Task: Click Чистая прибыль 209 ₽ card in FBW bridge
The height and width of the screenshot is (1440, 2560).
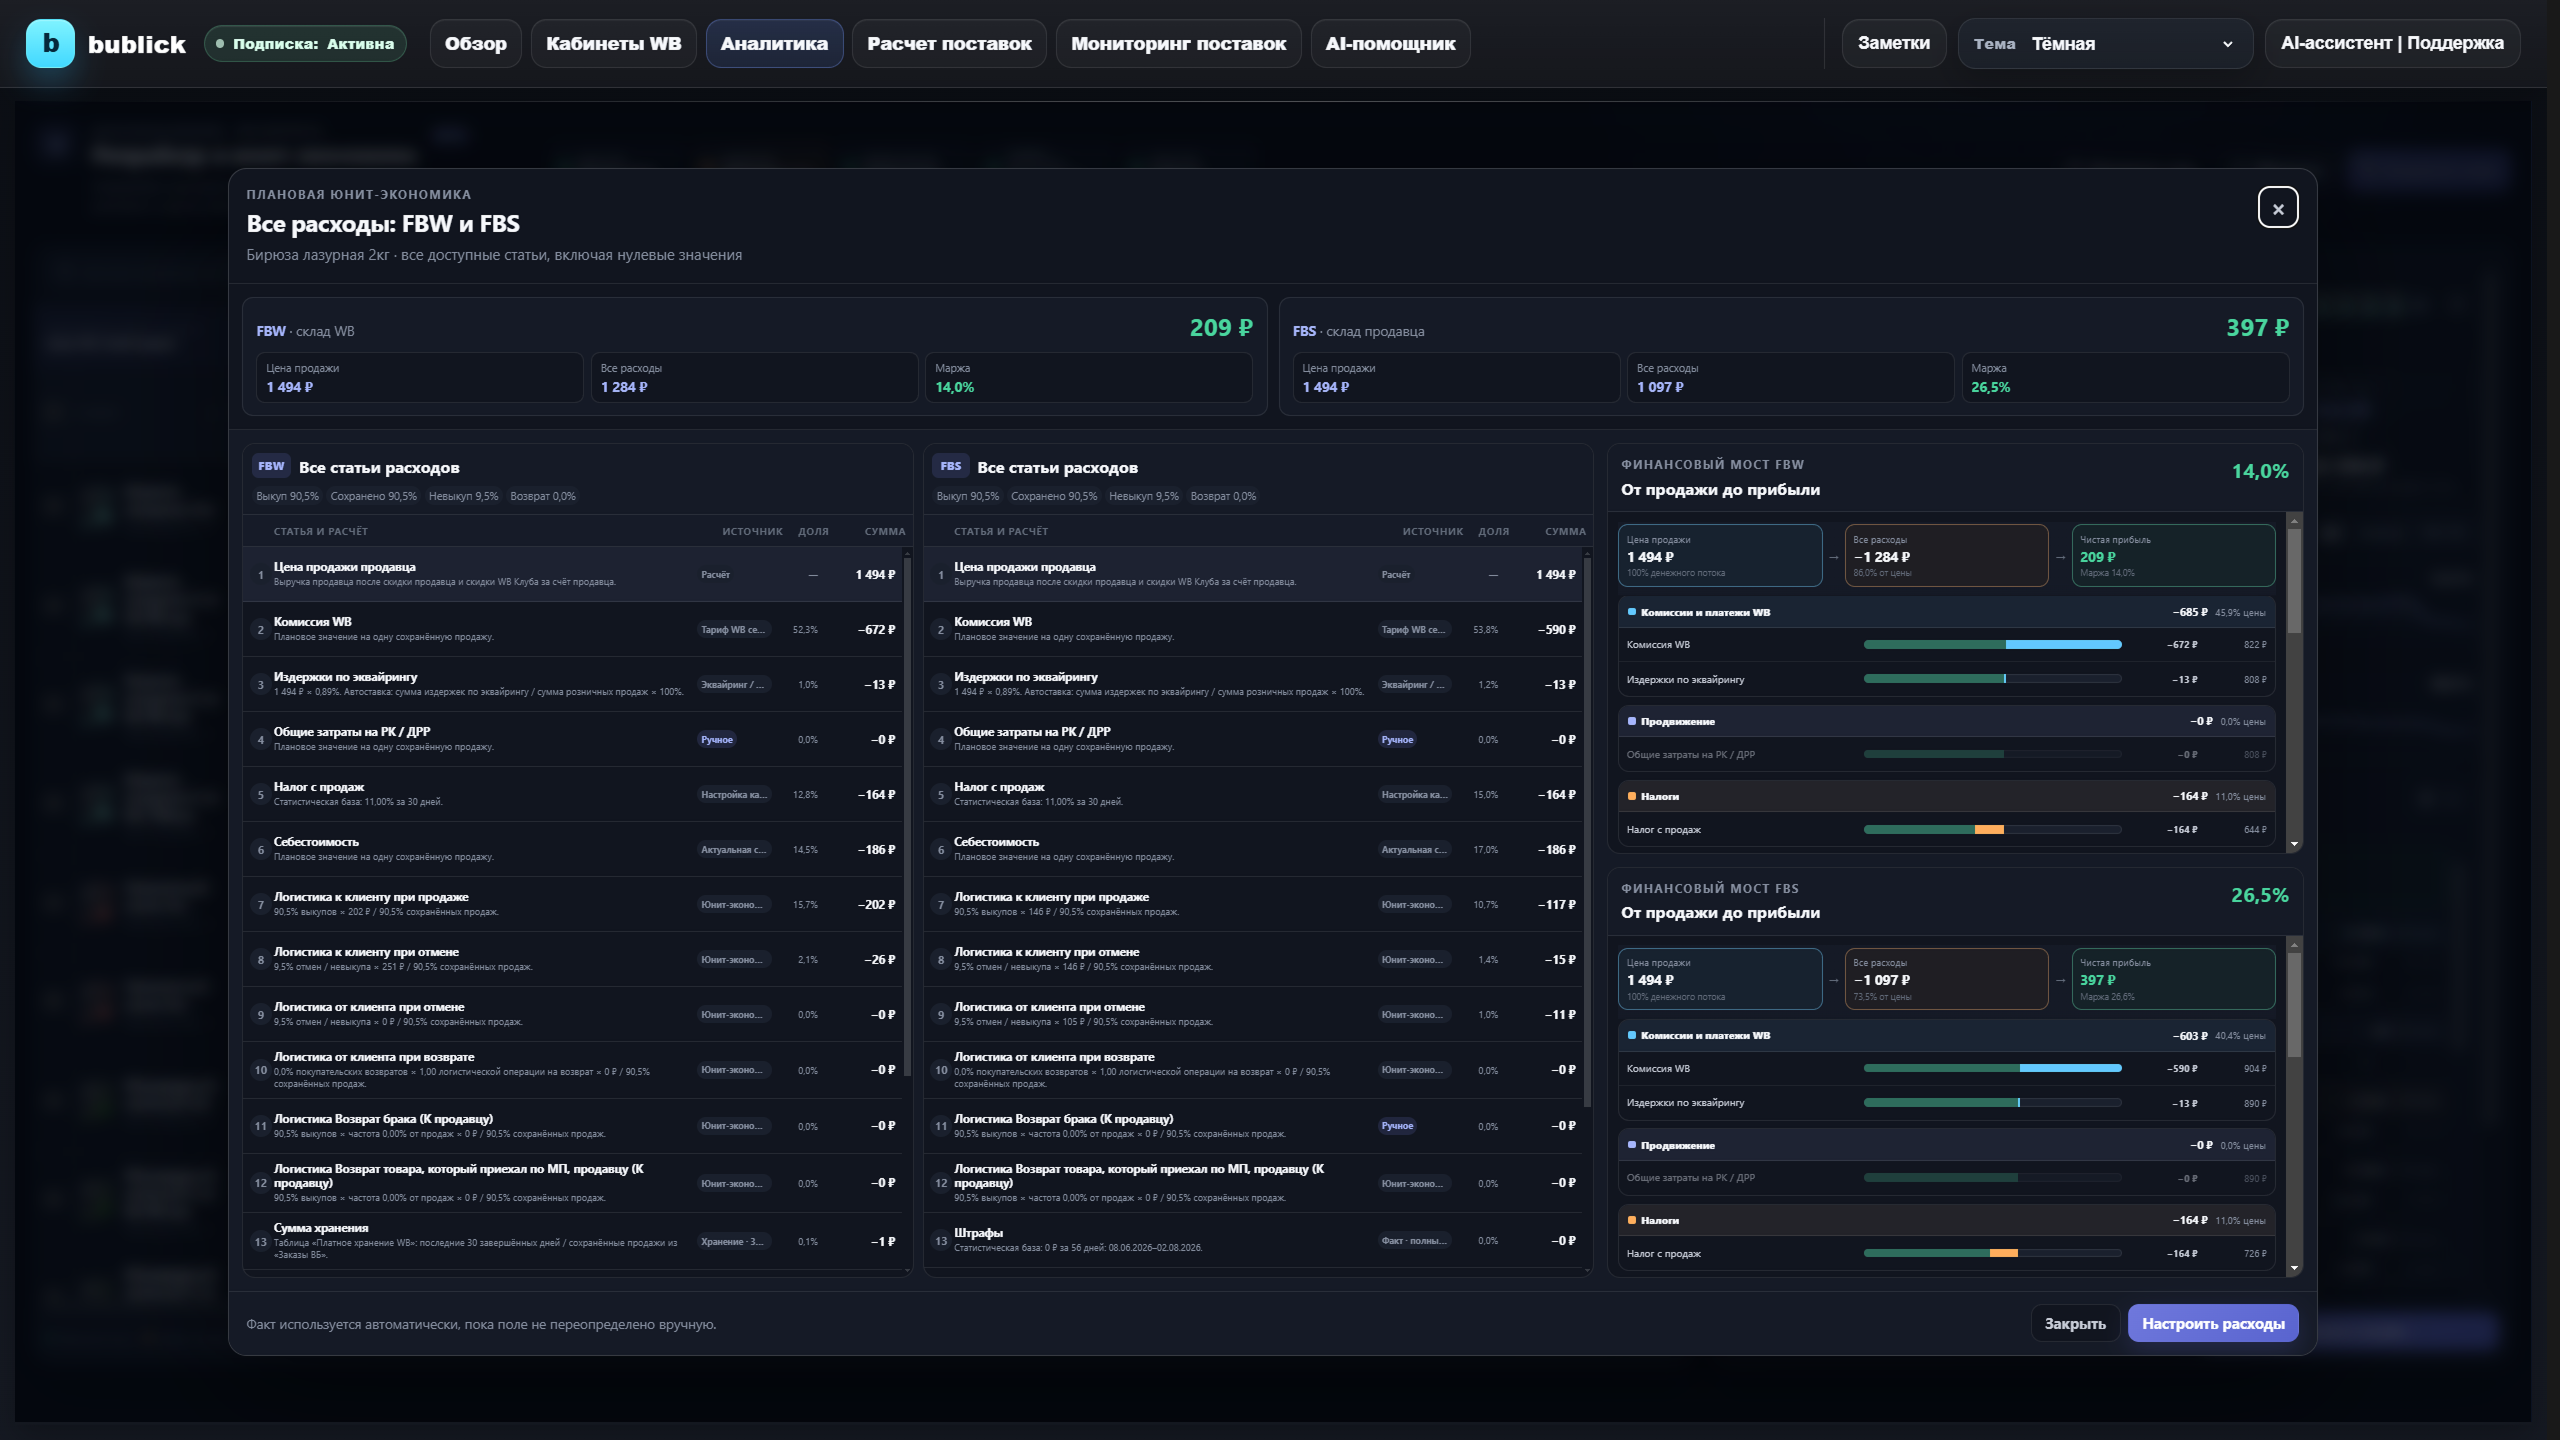Action: pos(2173,556)
